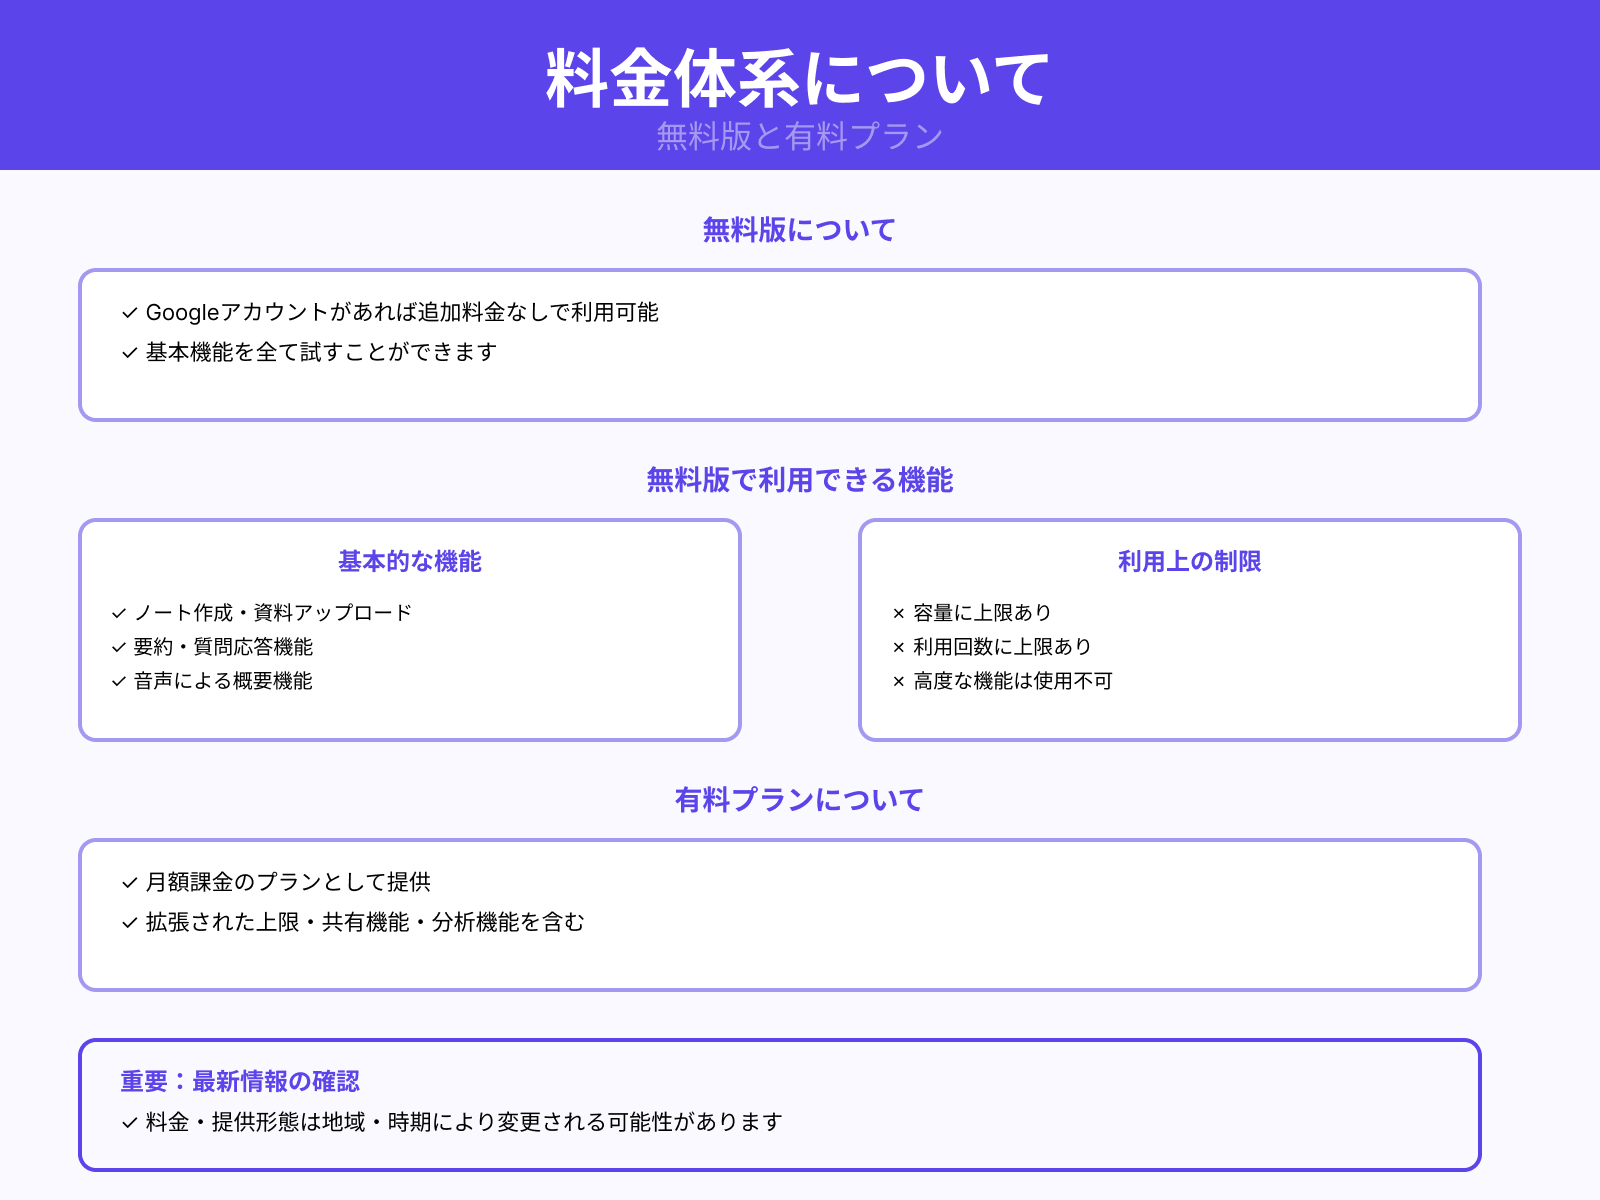Open the 有料プランについて section heading
The height and width of the screenshot is (1200, 1600).
click(x=799, y=799)
